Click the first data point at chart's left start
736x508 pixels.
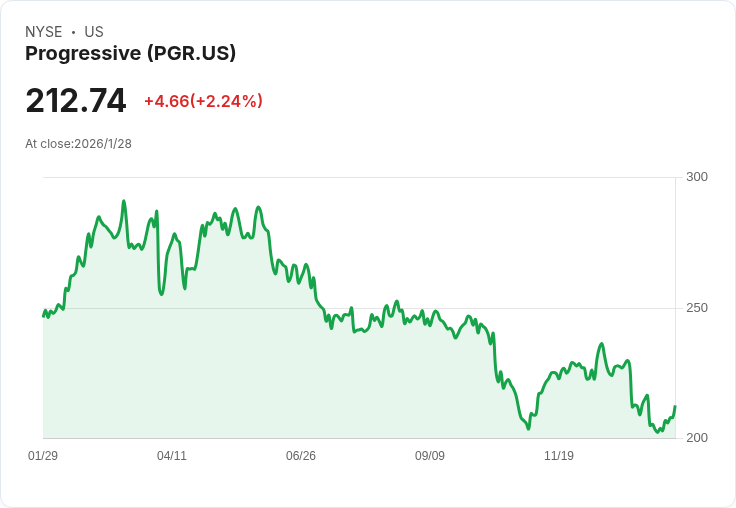tap(44, 316)
